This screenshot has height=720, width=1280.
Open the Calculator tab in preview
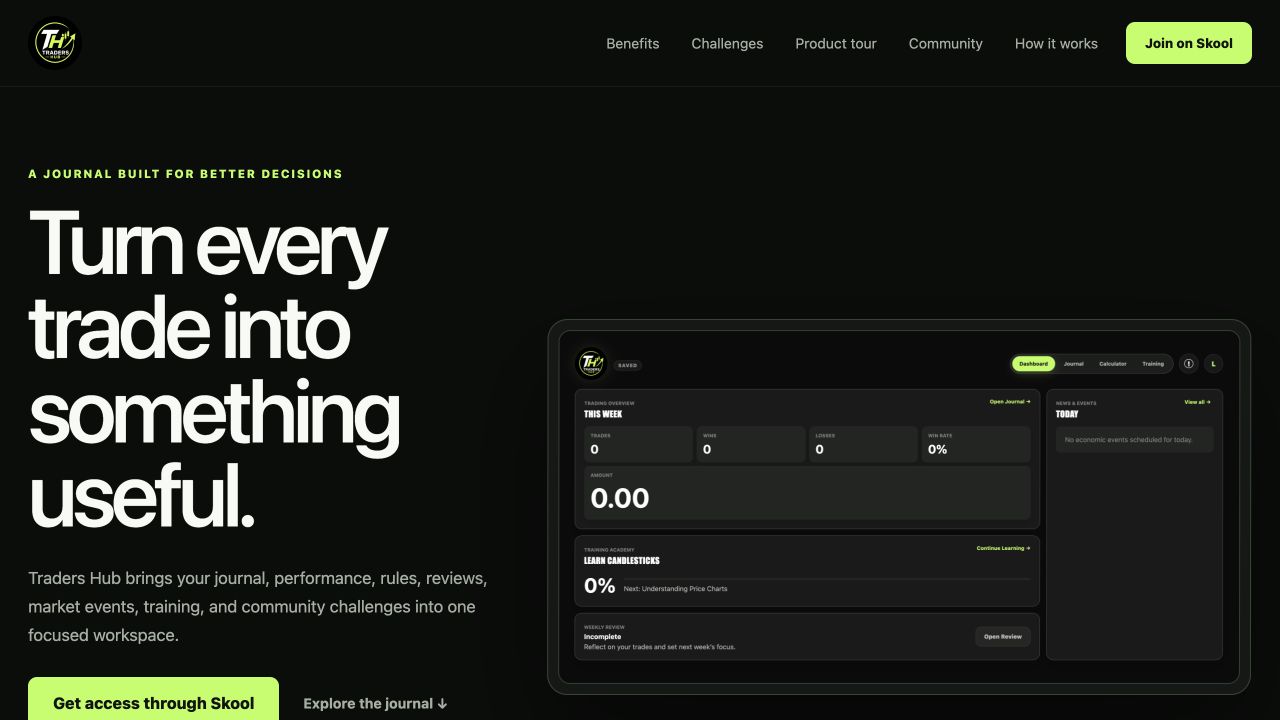click(x=1113, y=364)
